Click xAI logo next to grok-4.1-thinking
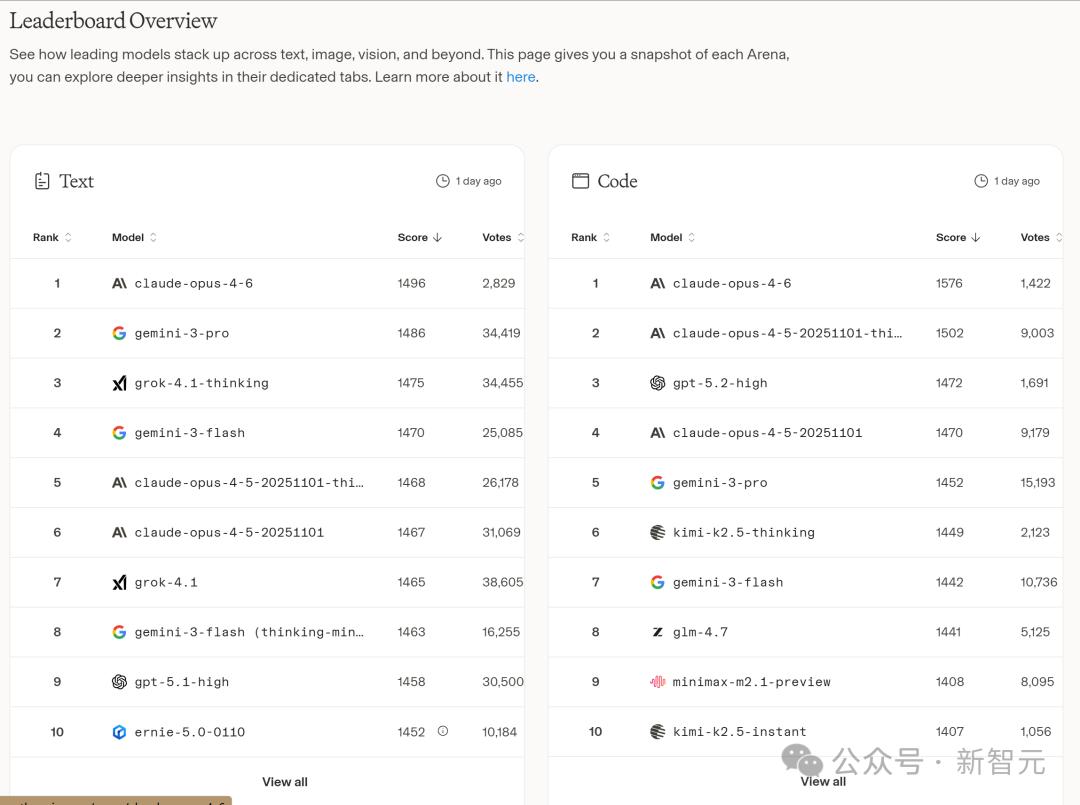The width and height of the screenshot is (1080, 805). pos(119,383)
